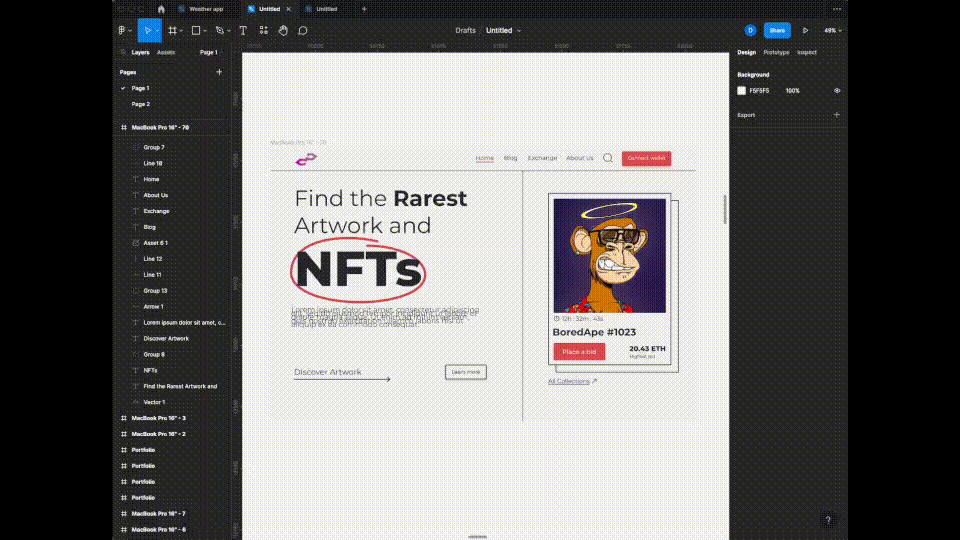
Task: Add a new page with plus
Action: (219, 72)
